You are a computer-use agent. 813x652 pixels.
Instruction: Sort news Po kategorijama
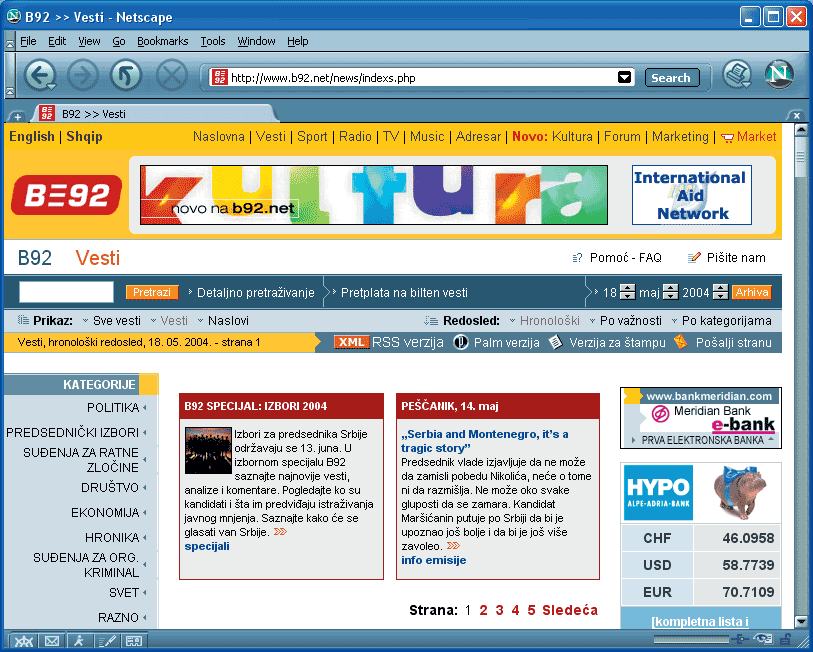(726, 321)
